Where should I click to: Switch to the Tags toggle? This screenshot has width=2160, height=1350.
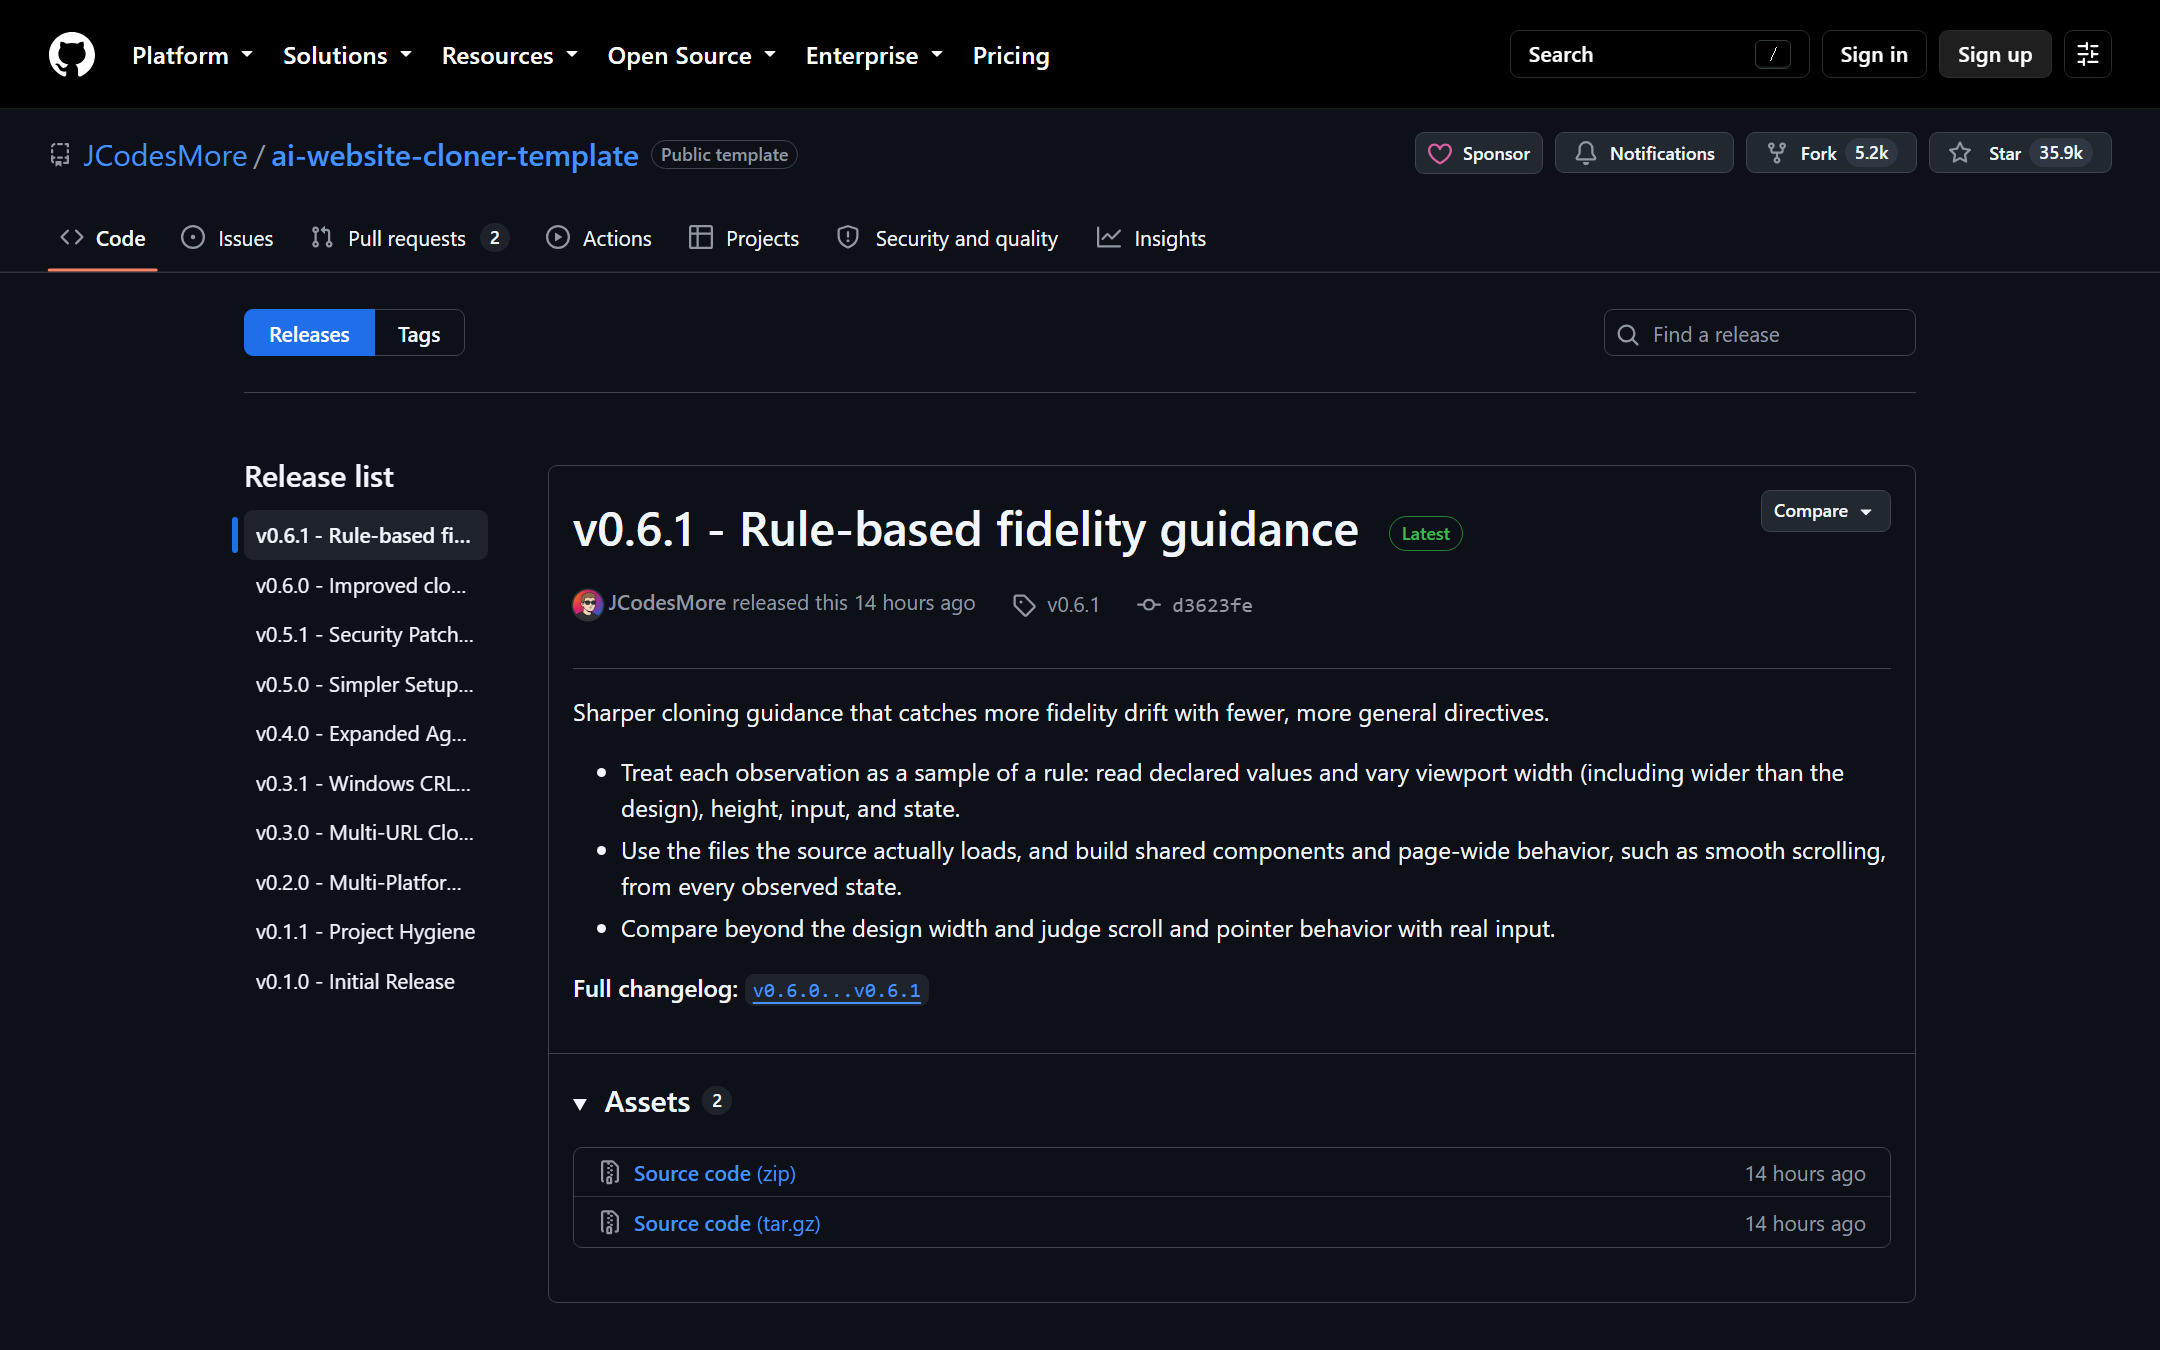coord(419,333)
